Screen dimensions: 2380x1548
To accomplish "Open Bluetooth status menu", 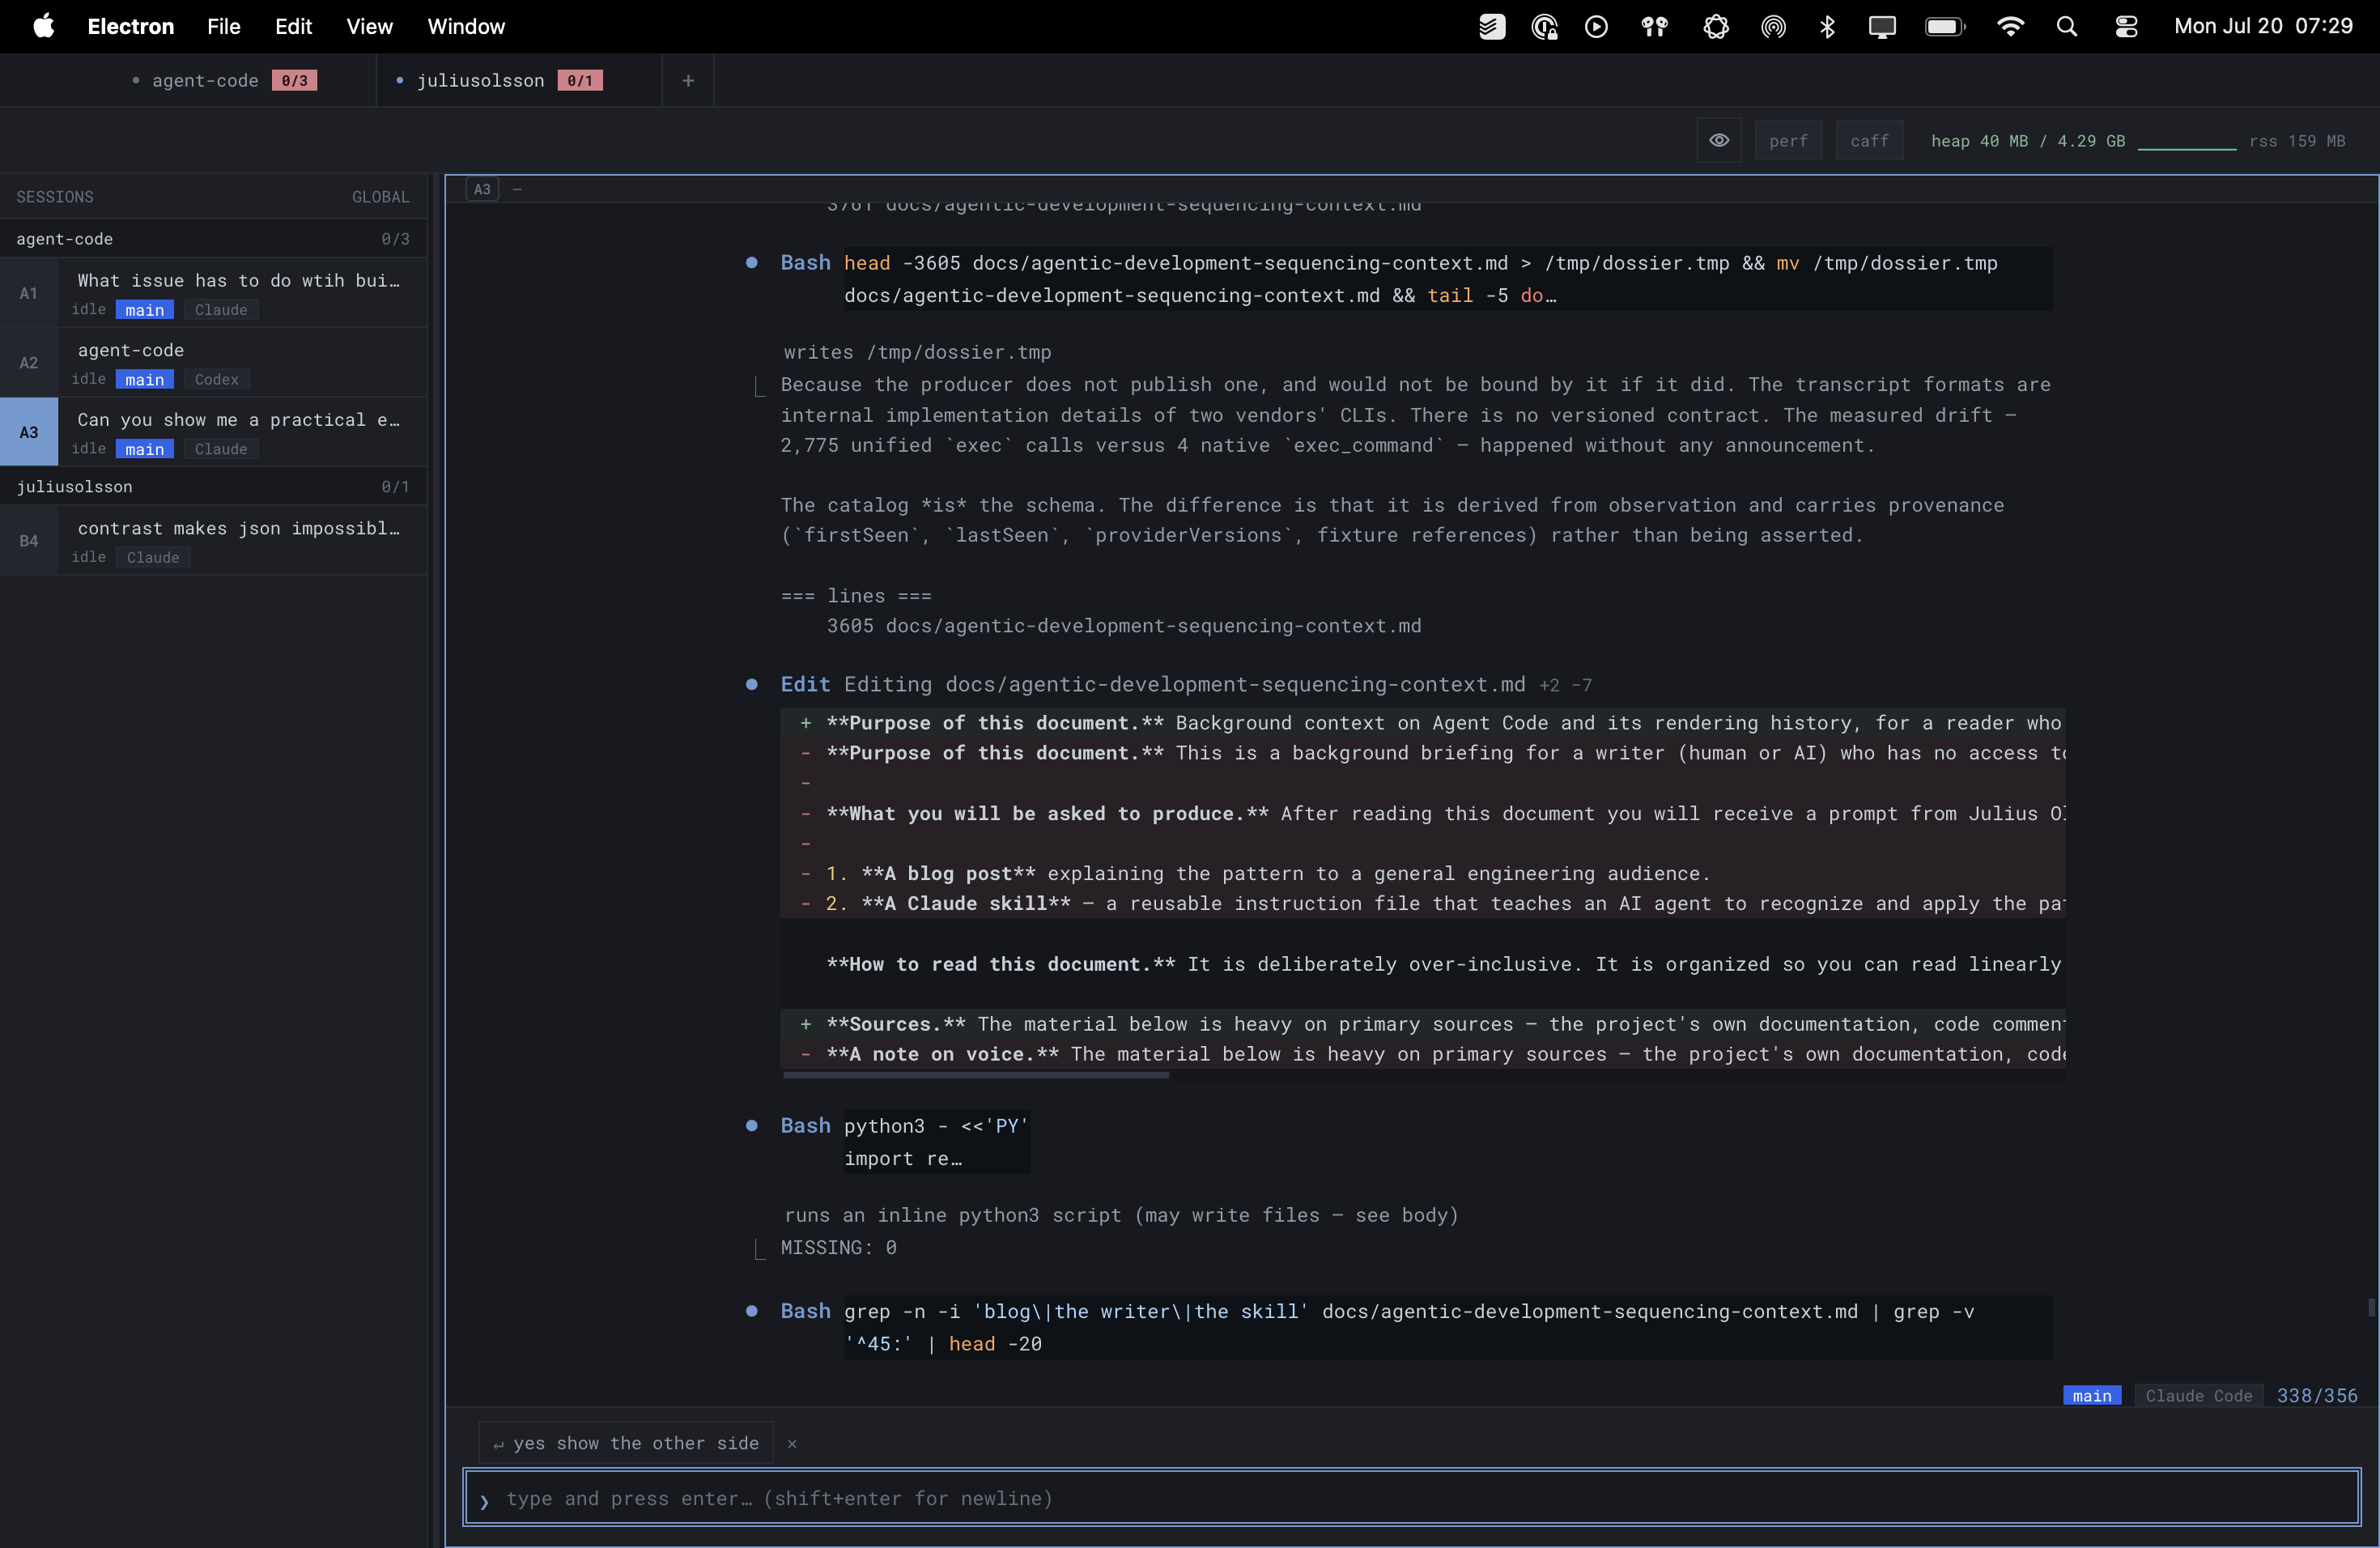I will click(x=1827, y=26).
